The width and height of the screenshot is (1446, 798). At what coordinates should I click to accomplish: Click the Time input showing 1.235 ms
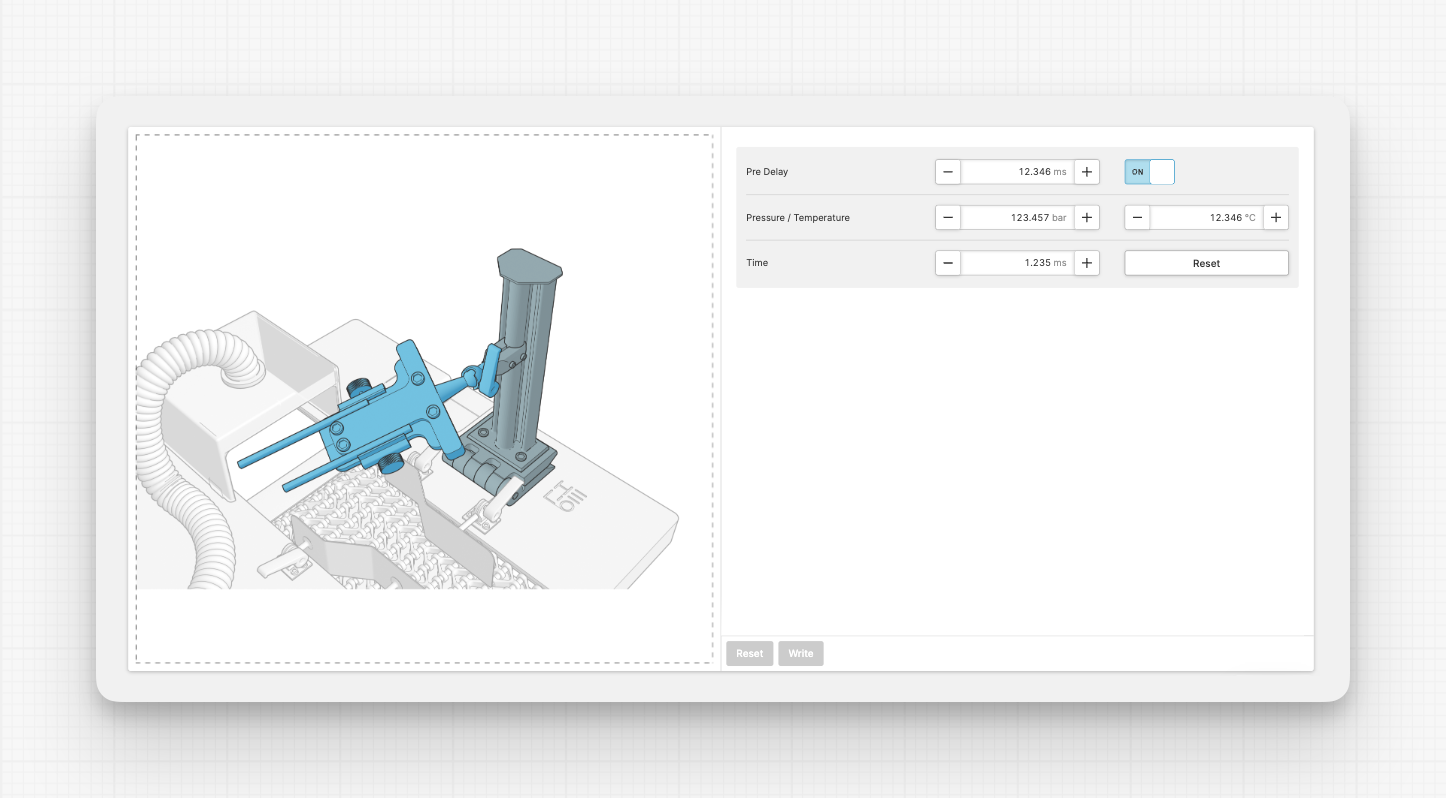tap(1016, 263)
